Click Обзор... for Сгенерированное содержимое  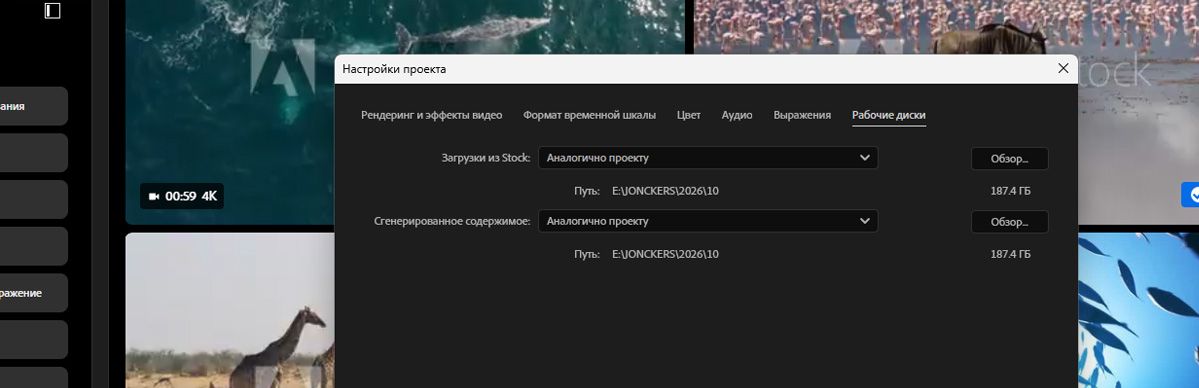(x=1009, y=223)
